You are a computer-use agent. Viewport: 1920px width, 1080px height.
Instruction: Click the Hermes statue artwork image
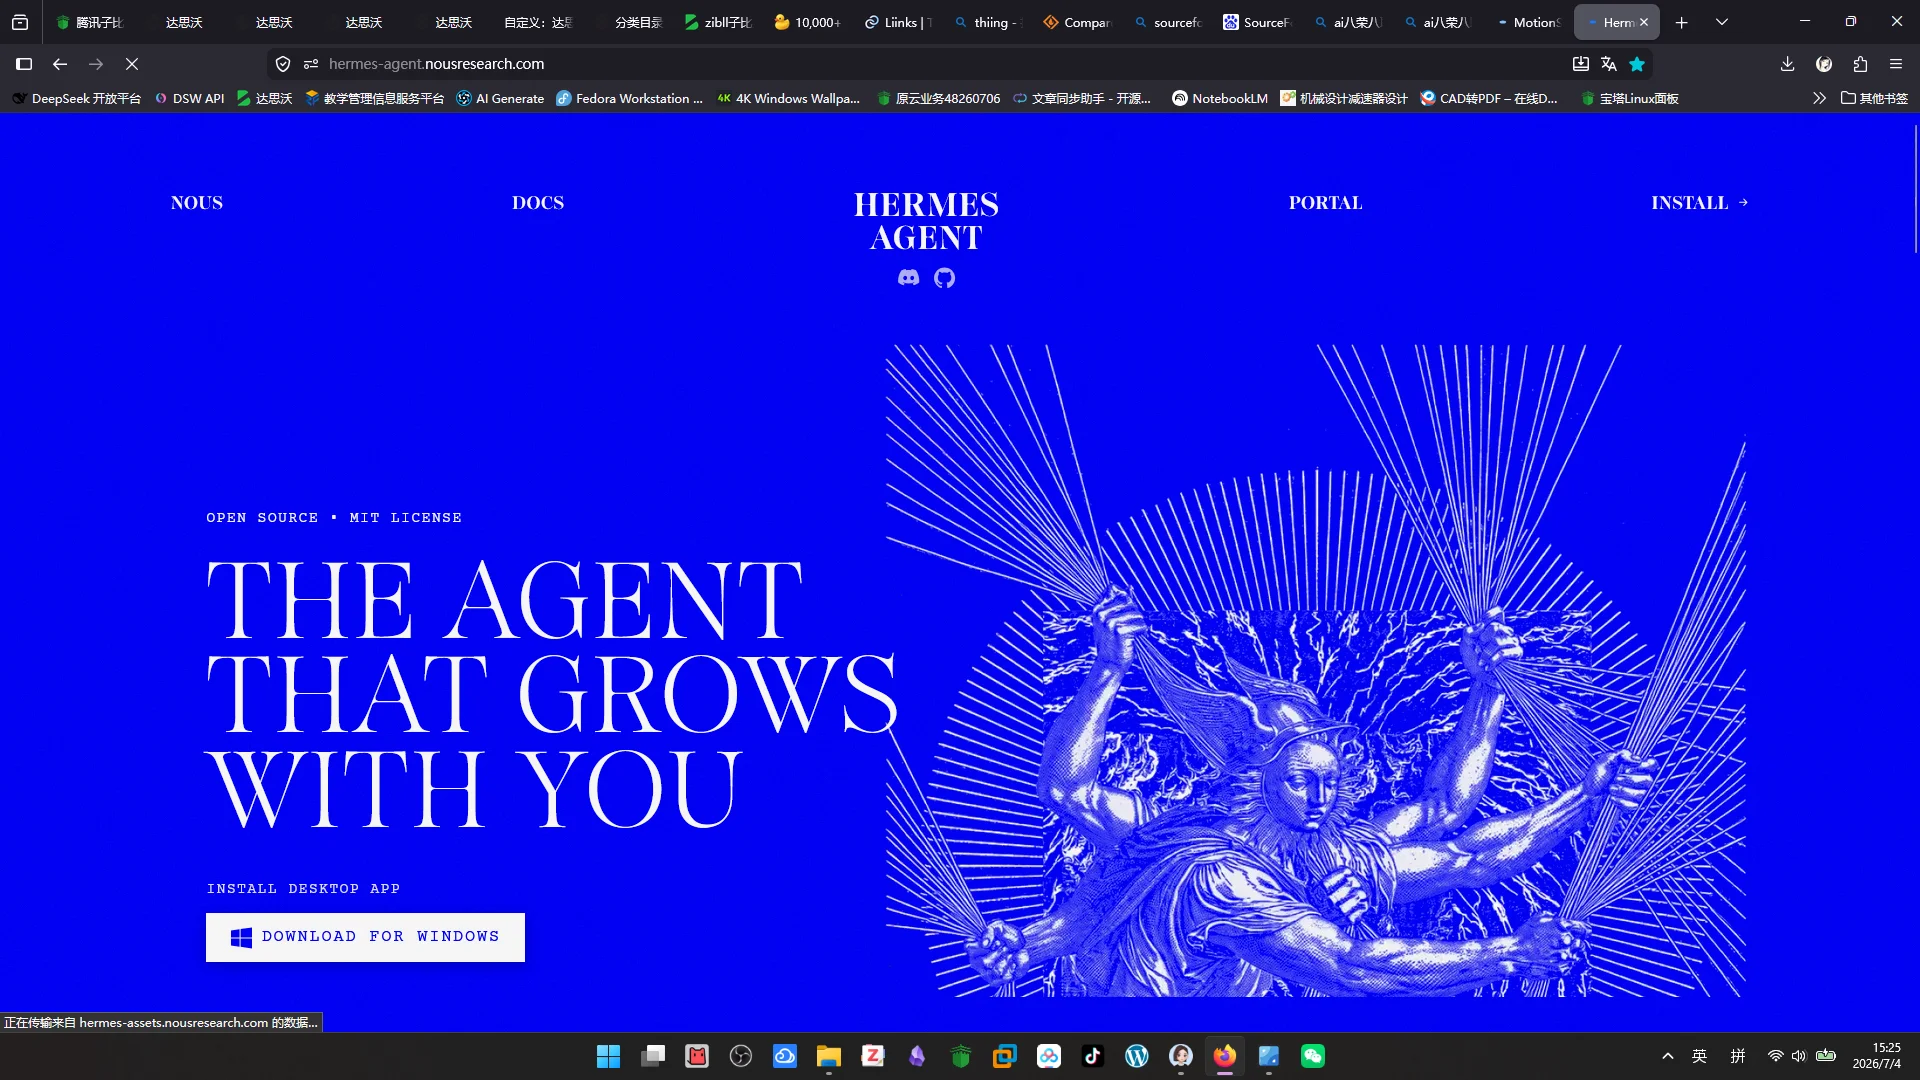click(1315, 670)
